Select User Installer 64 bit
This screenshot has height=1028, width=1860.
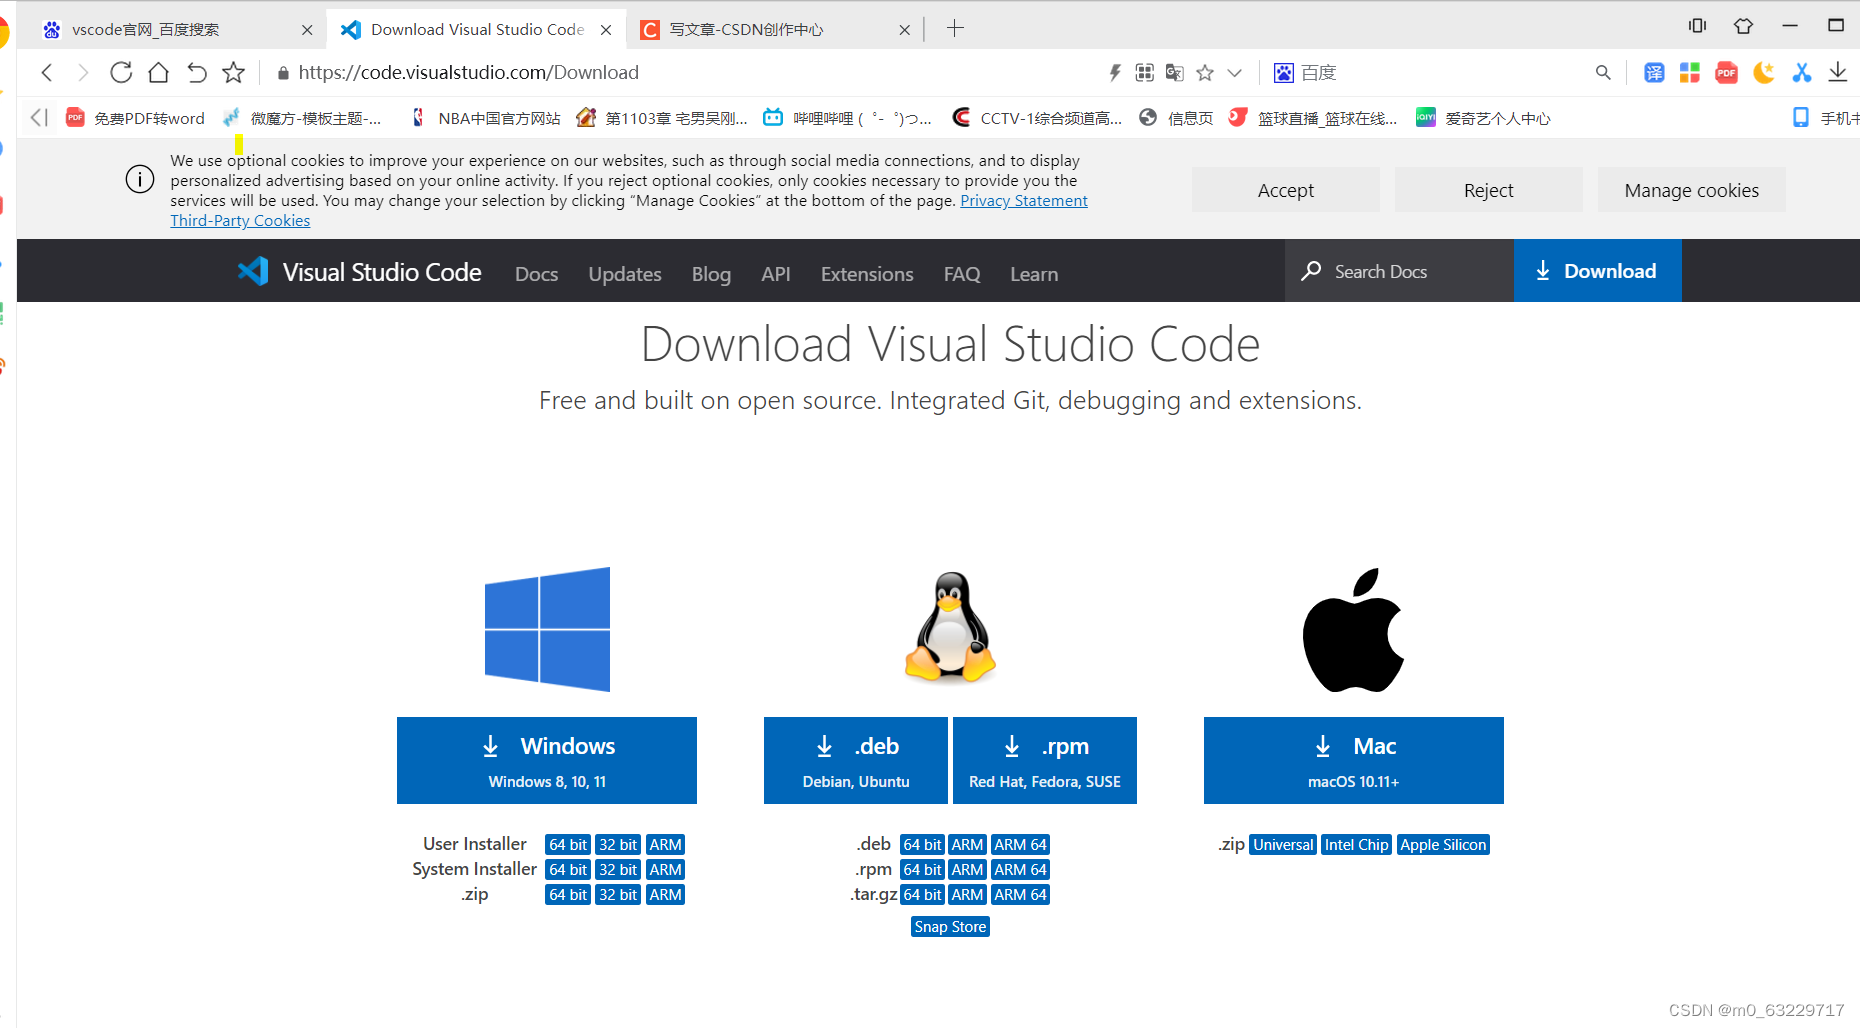pyautogui.click(x=568, y=845)
